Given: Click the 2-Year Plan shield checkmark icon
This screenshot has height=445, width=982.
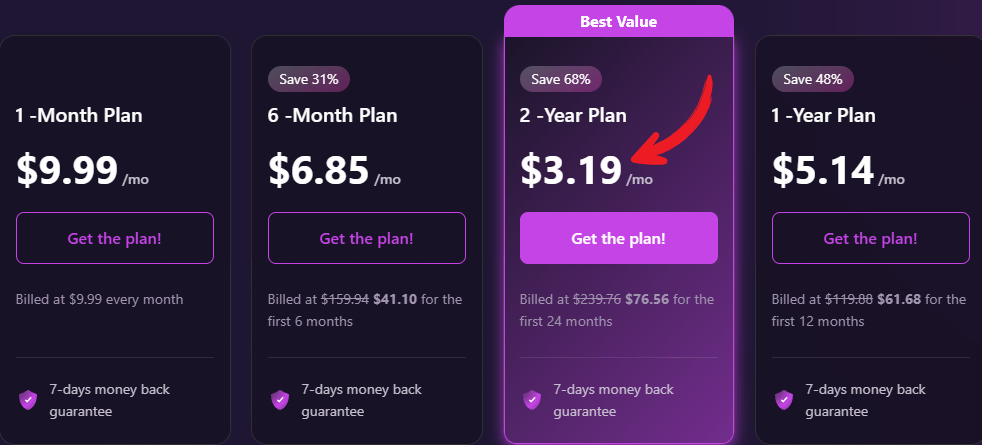Looking at the screenshot, I should click(x=532, y=400).
